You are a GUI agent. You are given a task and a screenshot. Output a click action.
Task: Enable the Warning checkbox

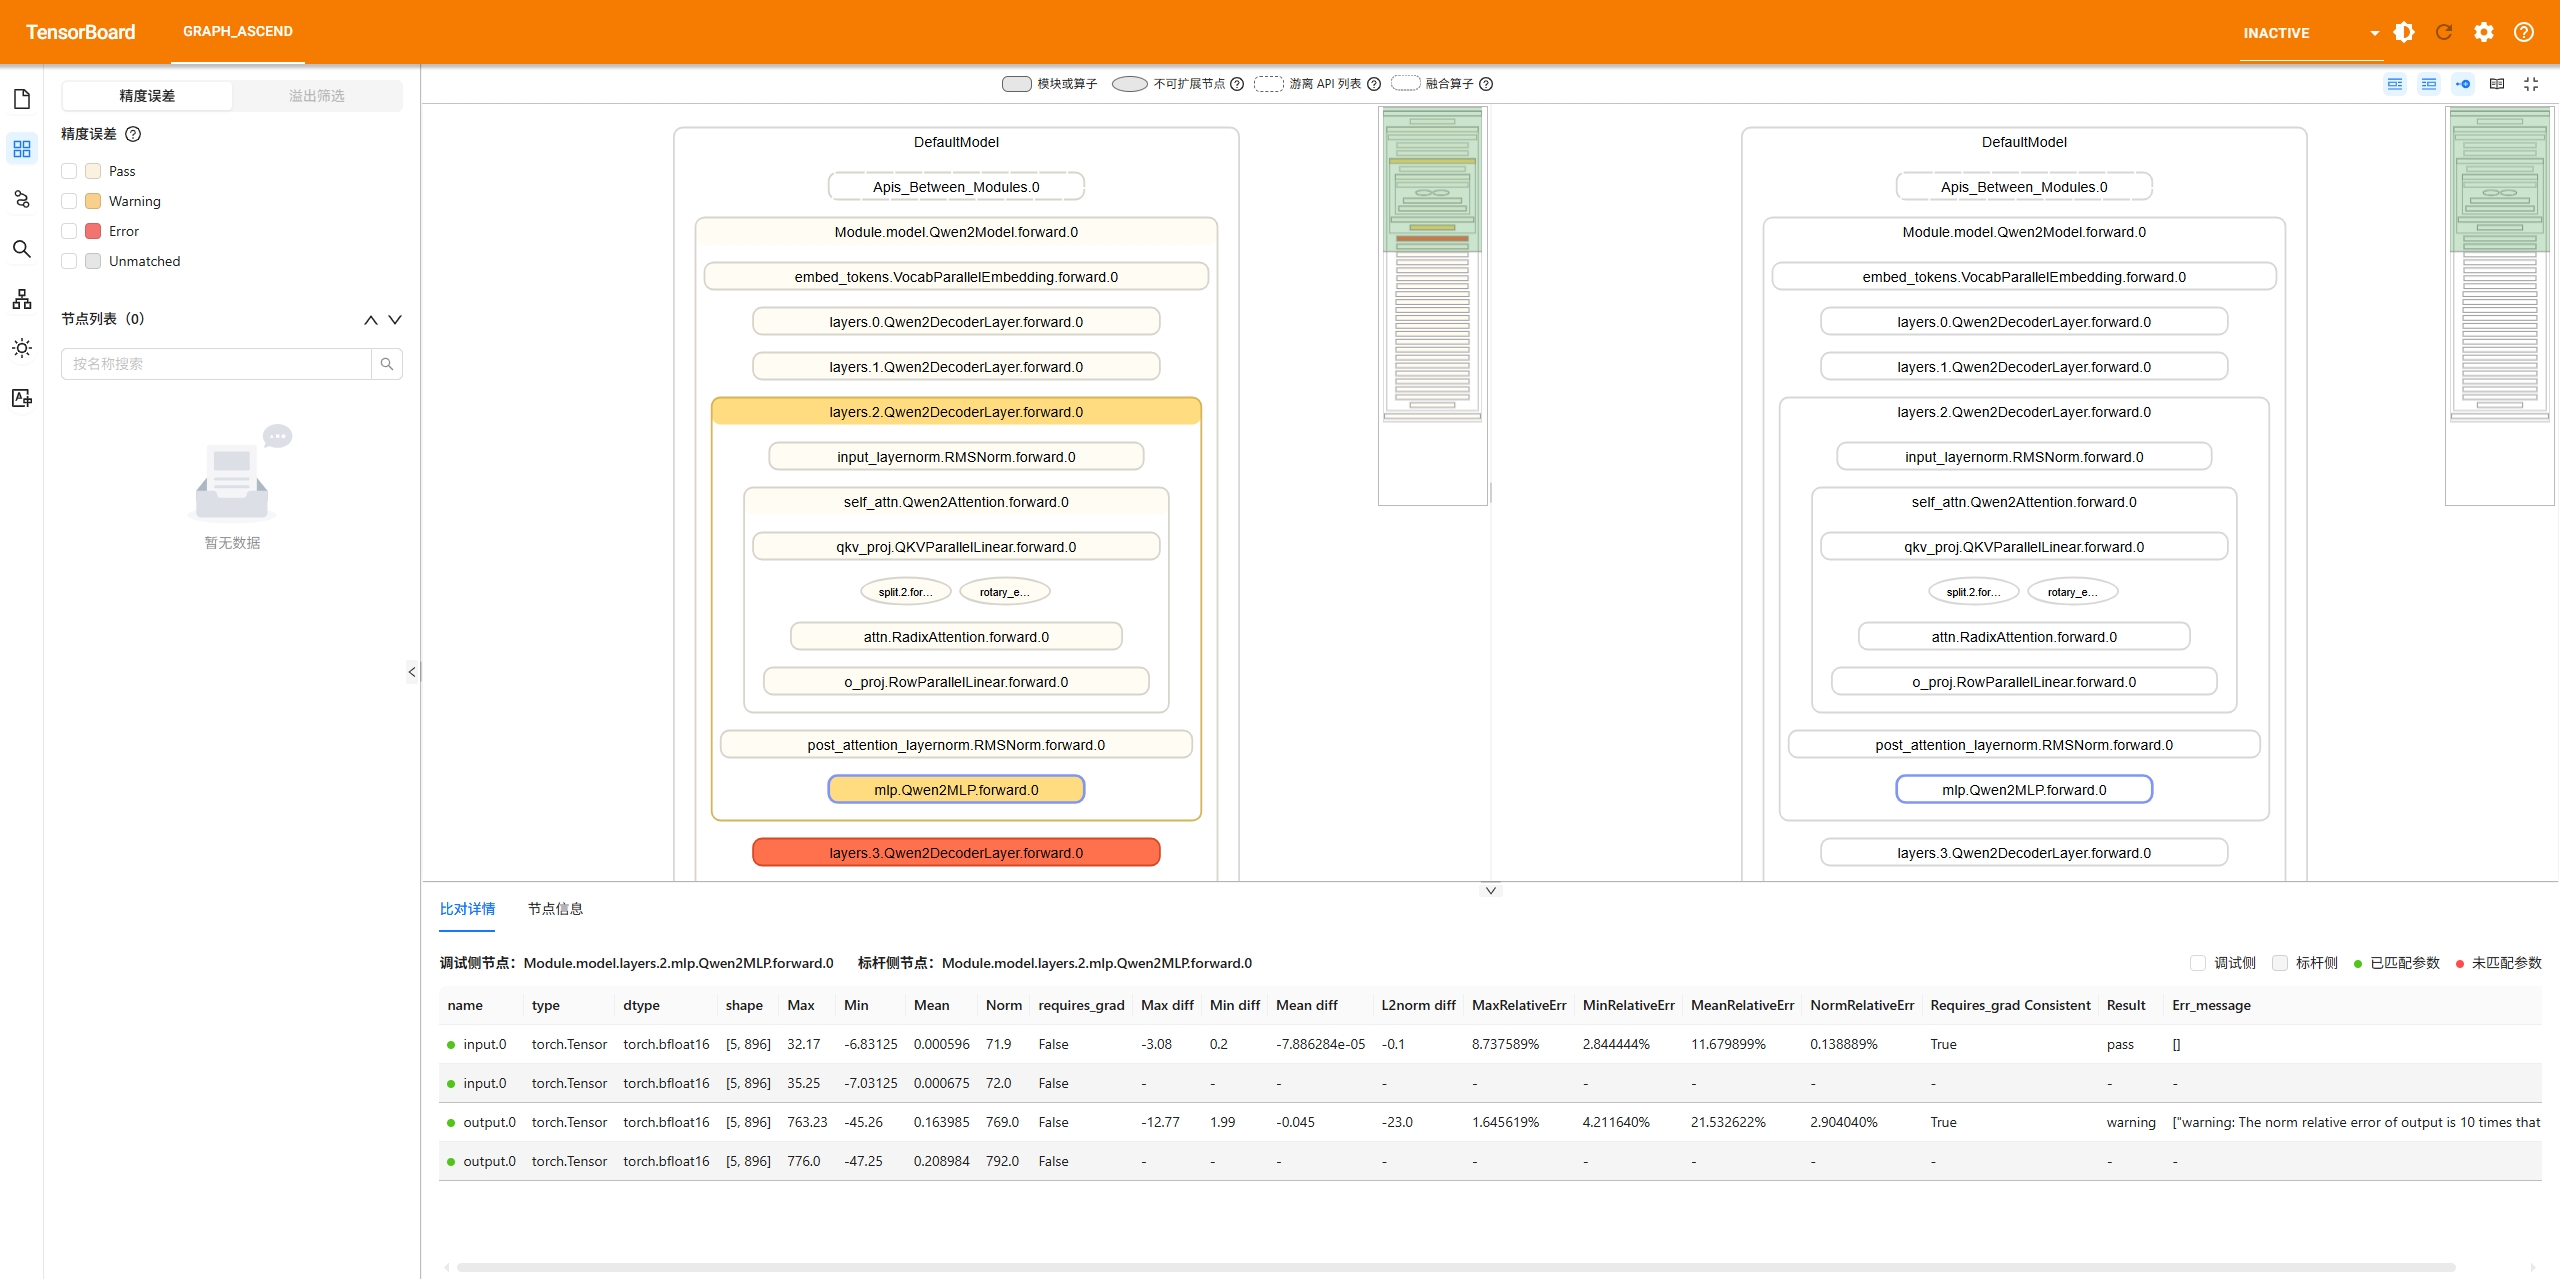[x=69, y=201]
